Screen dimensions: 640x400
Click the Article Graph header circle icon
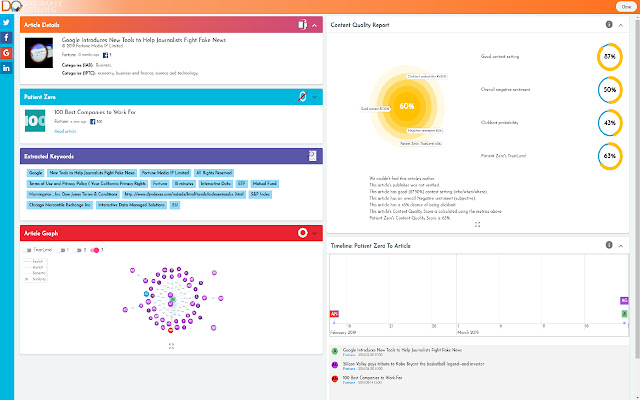pyautogui.click(x=301, y=233)
